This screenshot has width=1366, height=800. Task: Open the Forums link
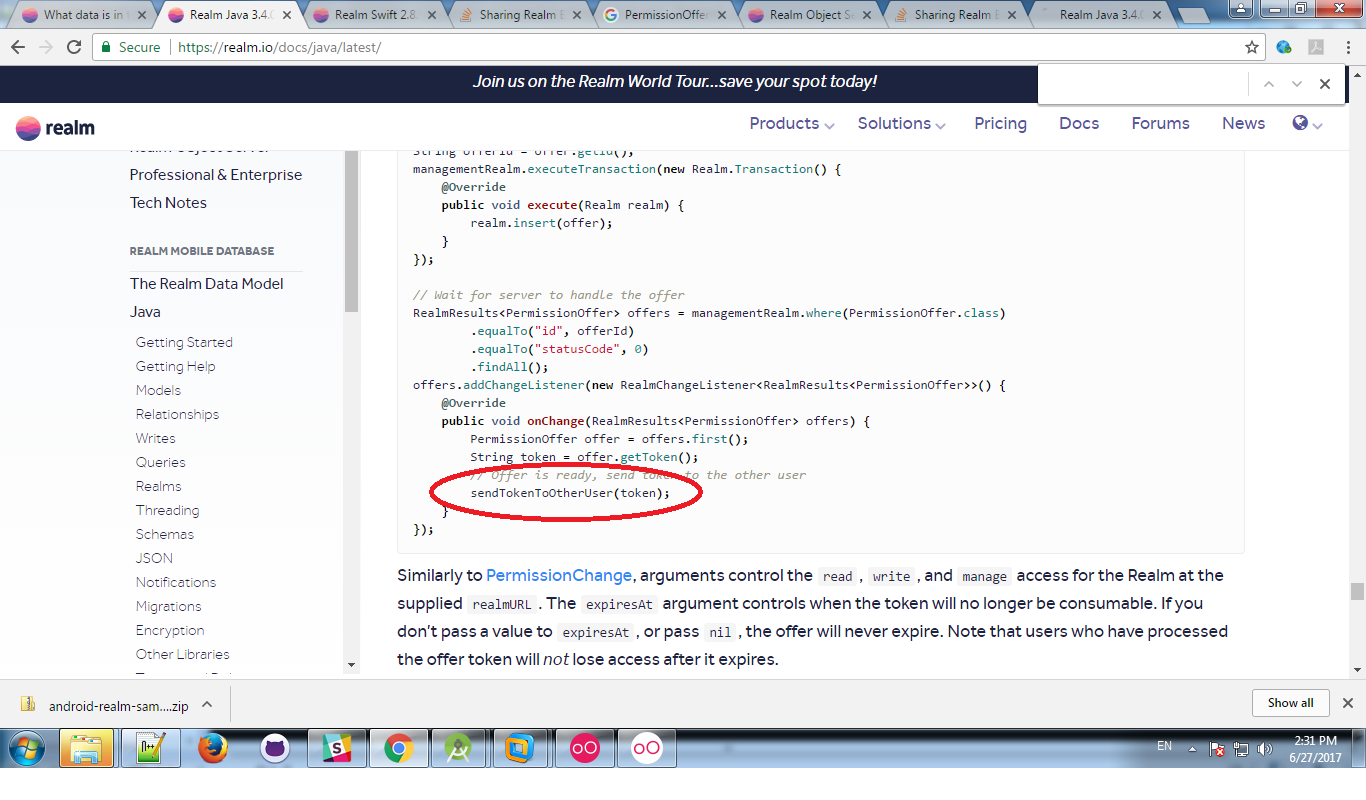pos(1160,123)
